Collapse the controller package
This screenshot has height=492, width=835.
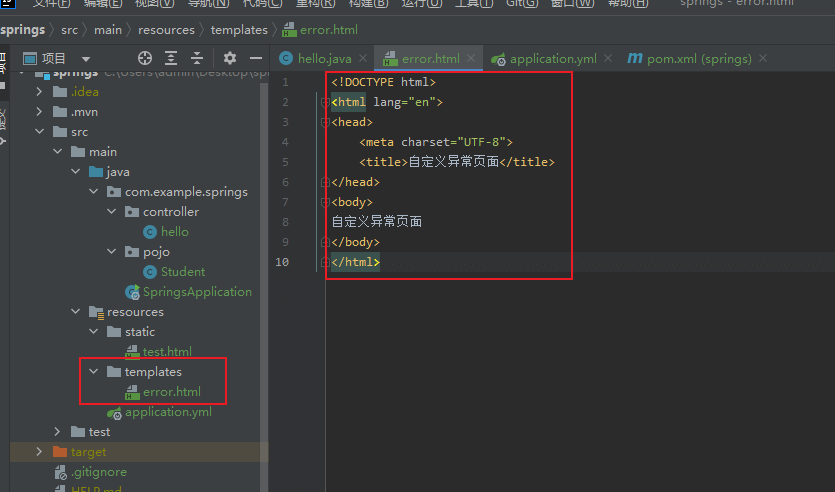coord(112,211)
